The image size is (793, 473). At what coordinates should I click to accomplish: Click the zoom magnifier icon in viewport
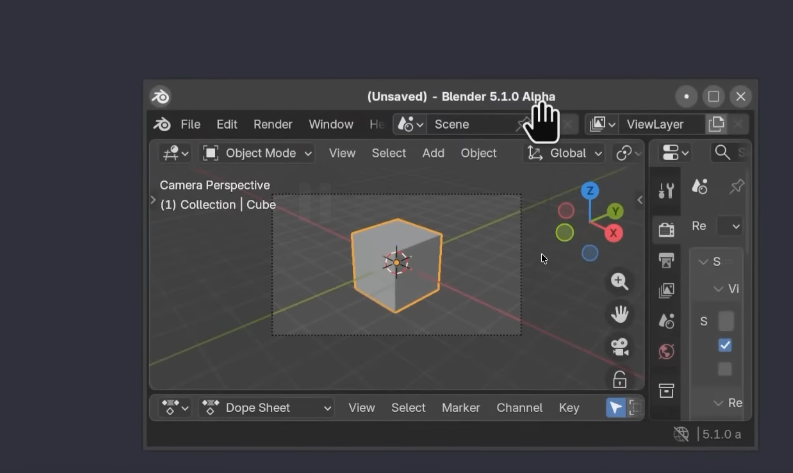coord(620,281)
